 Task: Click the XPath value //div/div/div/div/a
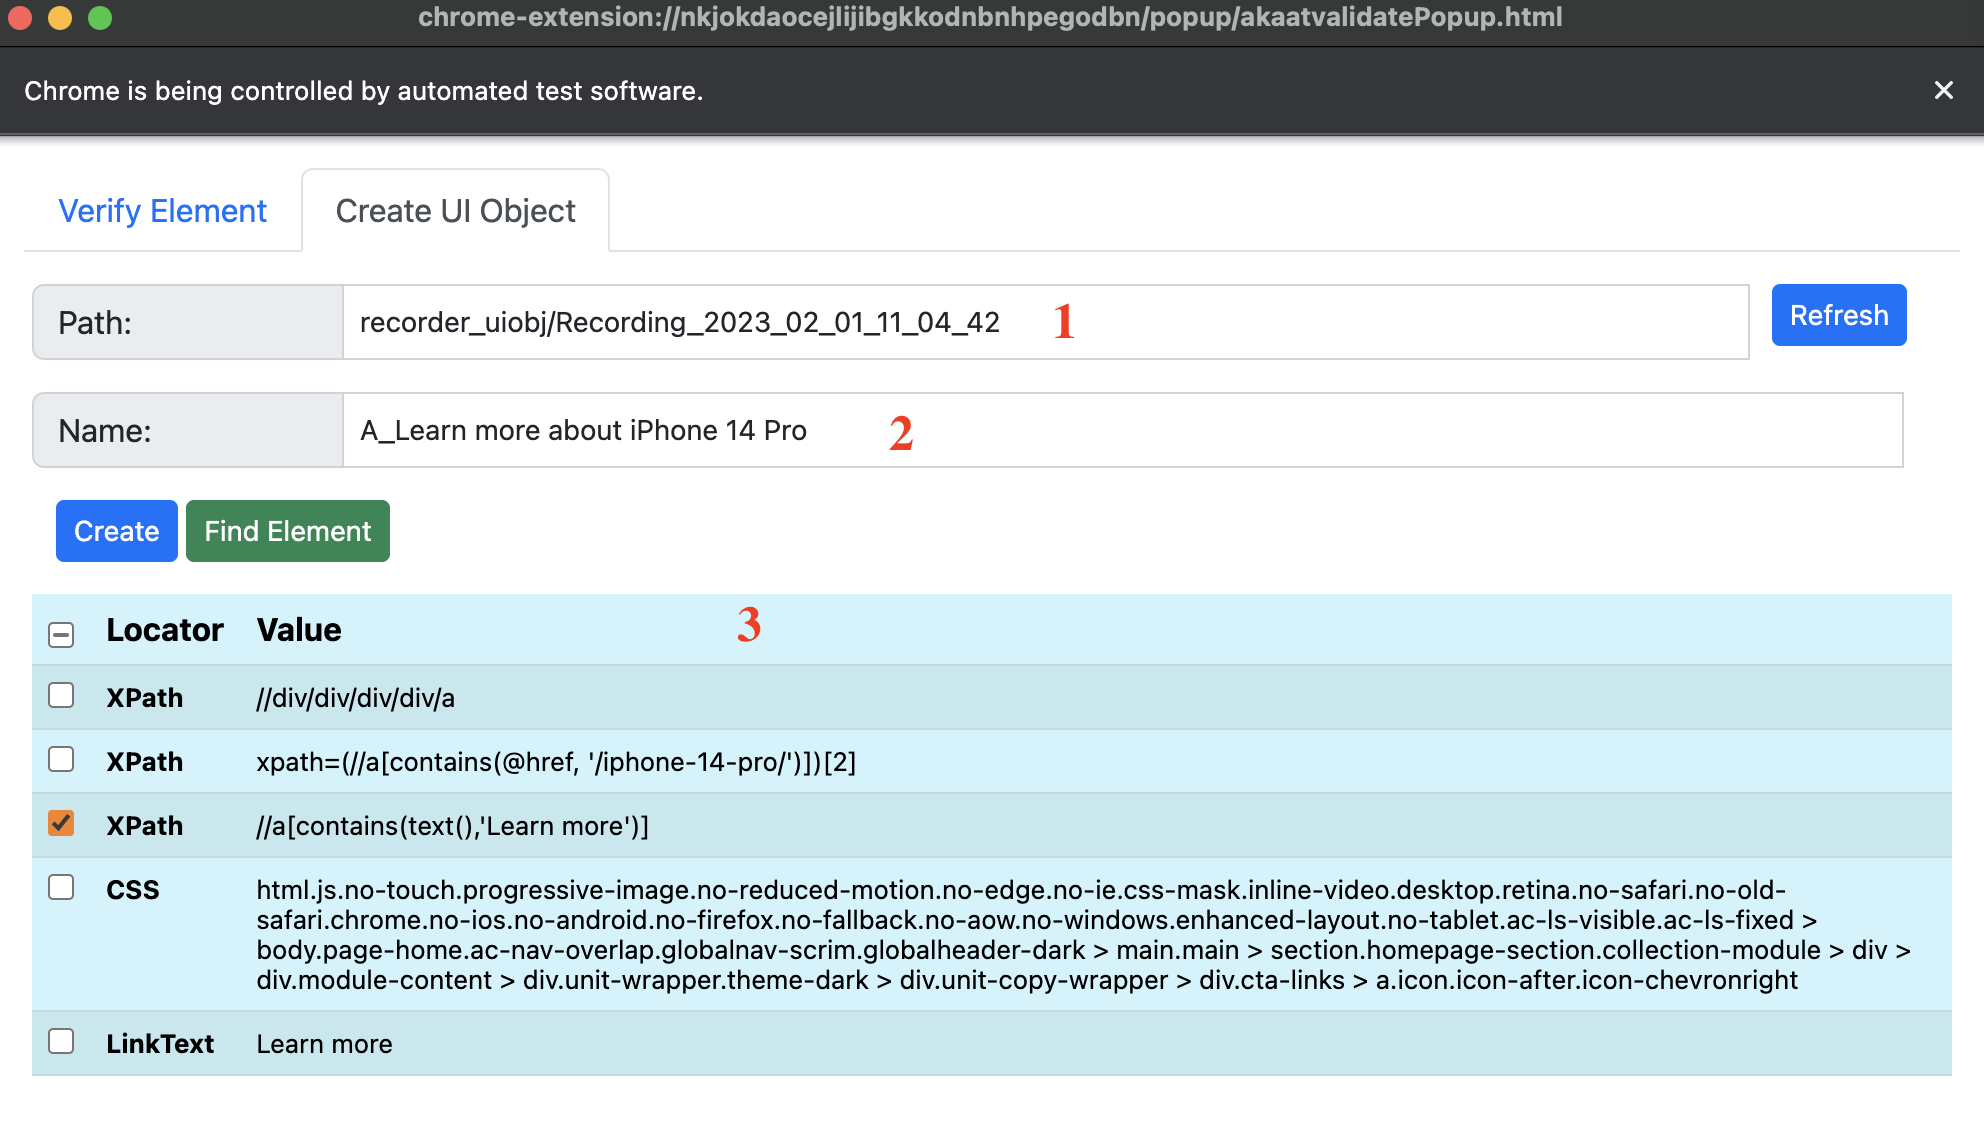point(355,698)
